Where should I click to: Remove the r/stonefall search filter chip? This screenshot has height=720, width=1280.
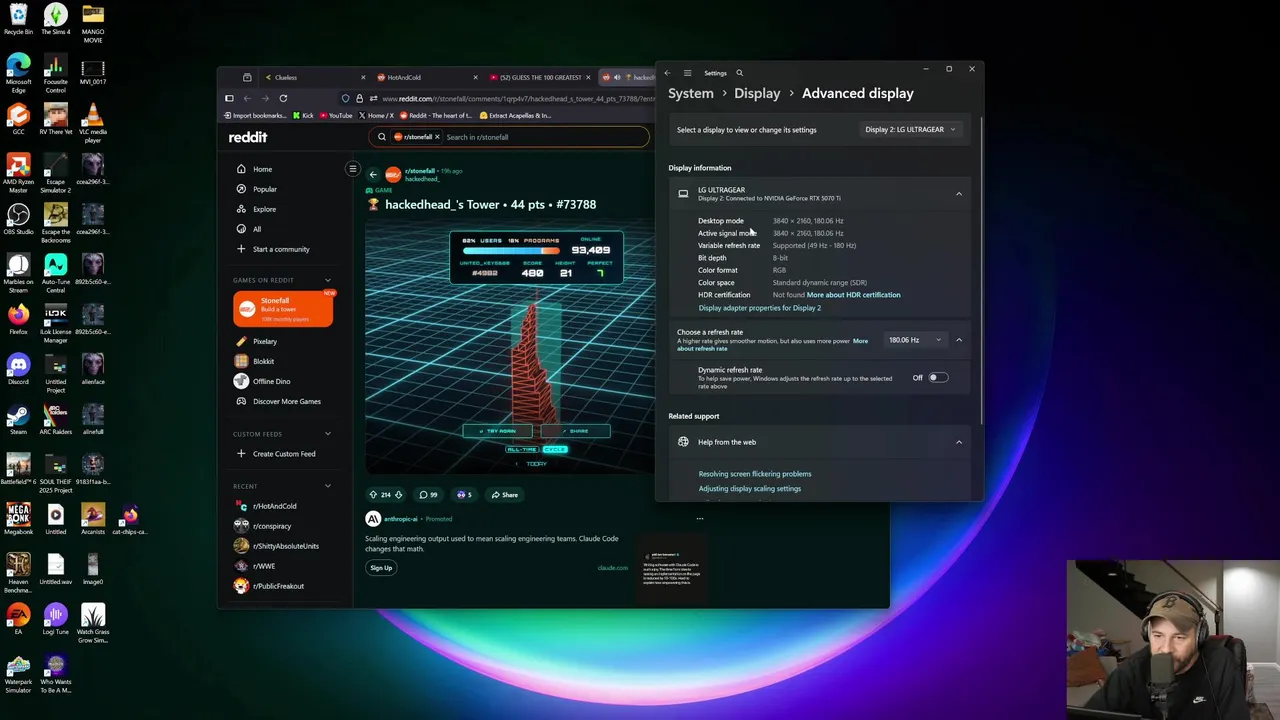436,137
